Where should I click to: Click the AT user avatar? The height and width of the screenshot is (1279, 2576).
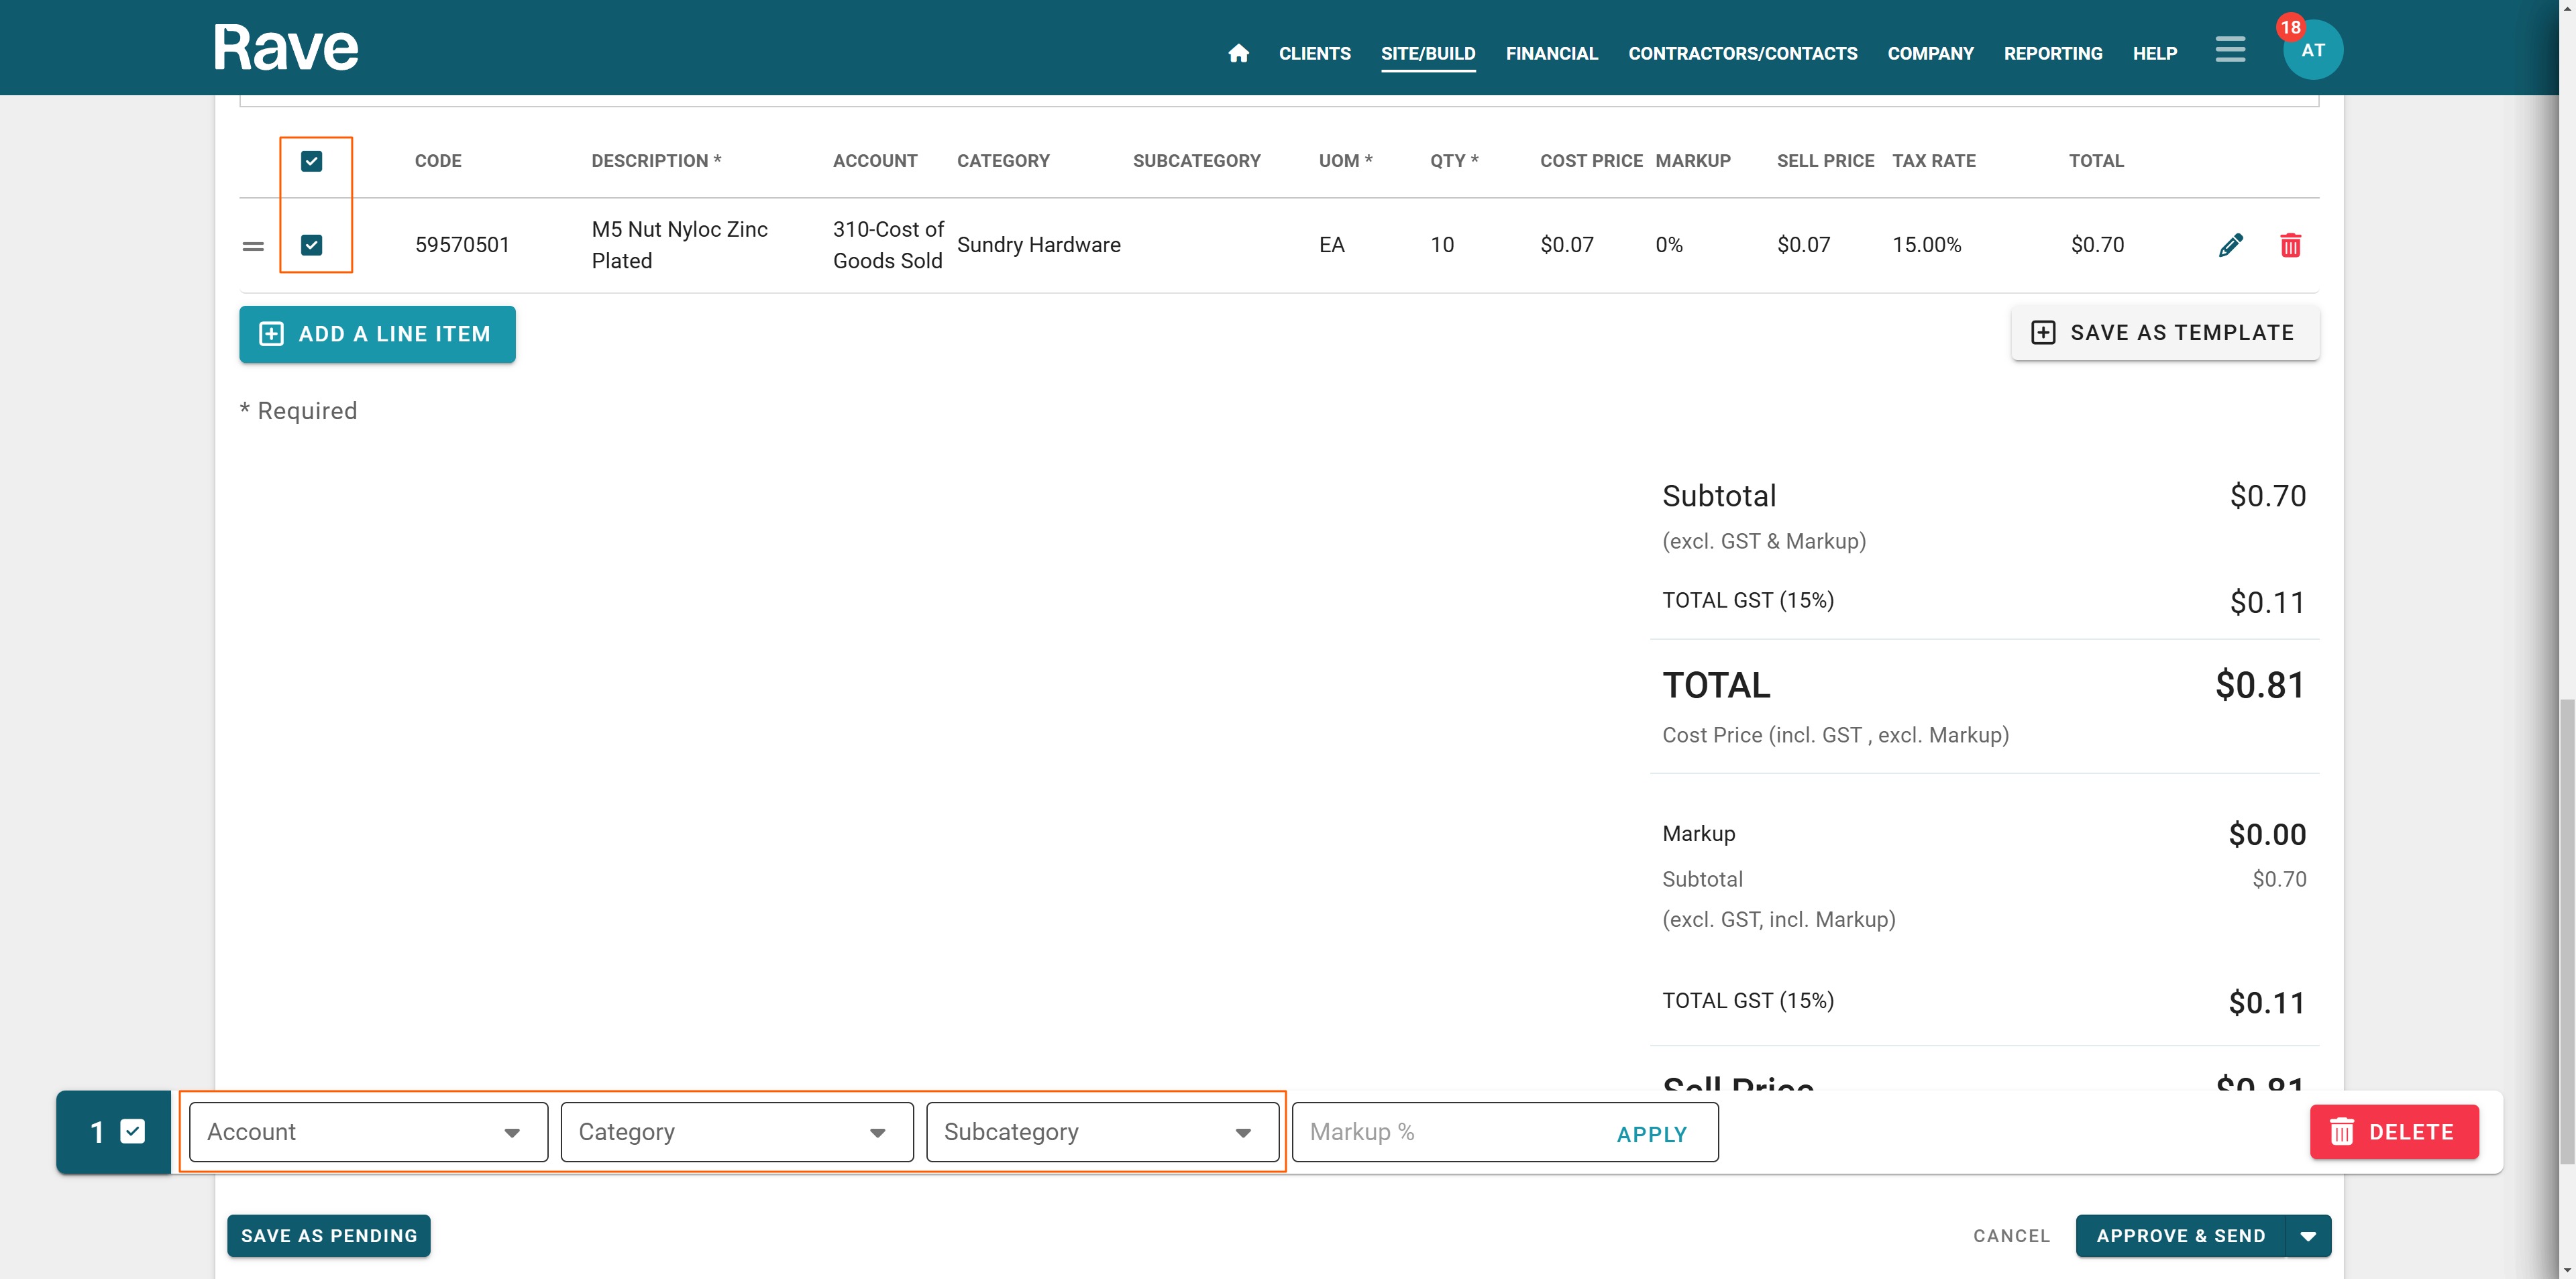pyautogui.click(x=2313, y=52)
